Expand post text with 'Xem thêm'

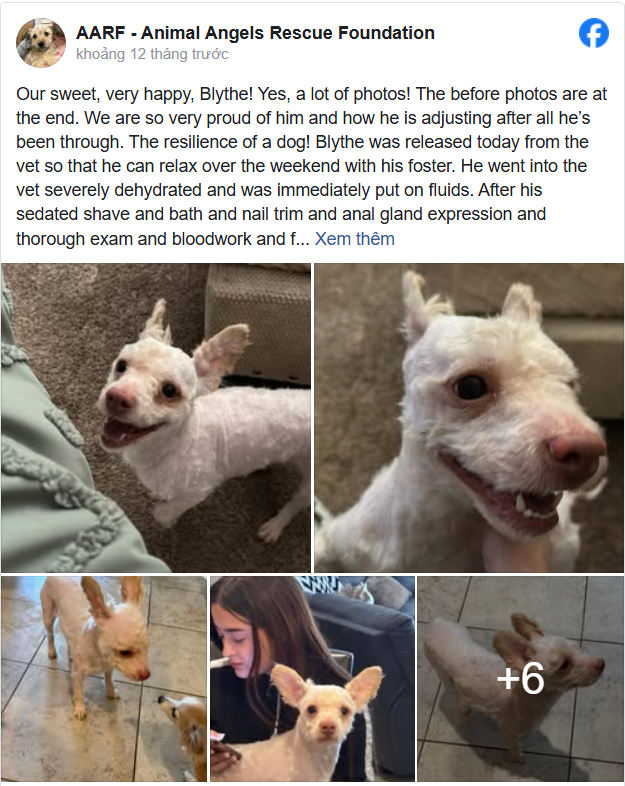(x=354, y=239)
